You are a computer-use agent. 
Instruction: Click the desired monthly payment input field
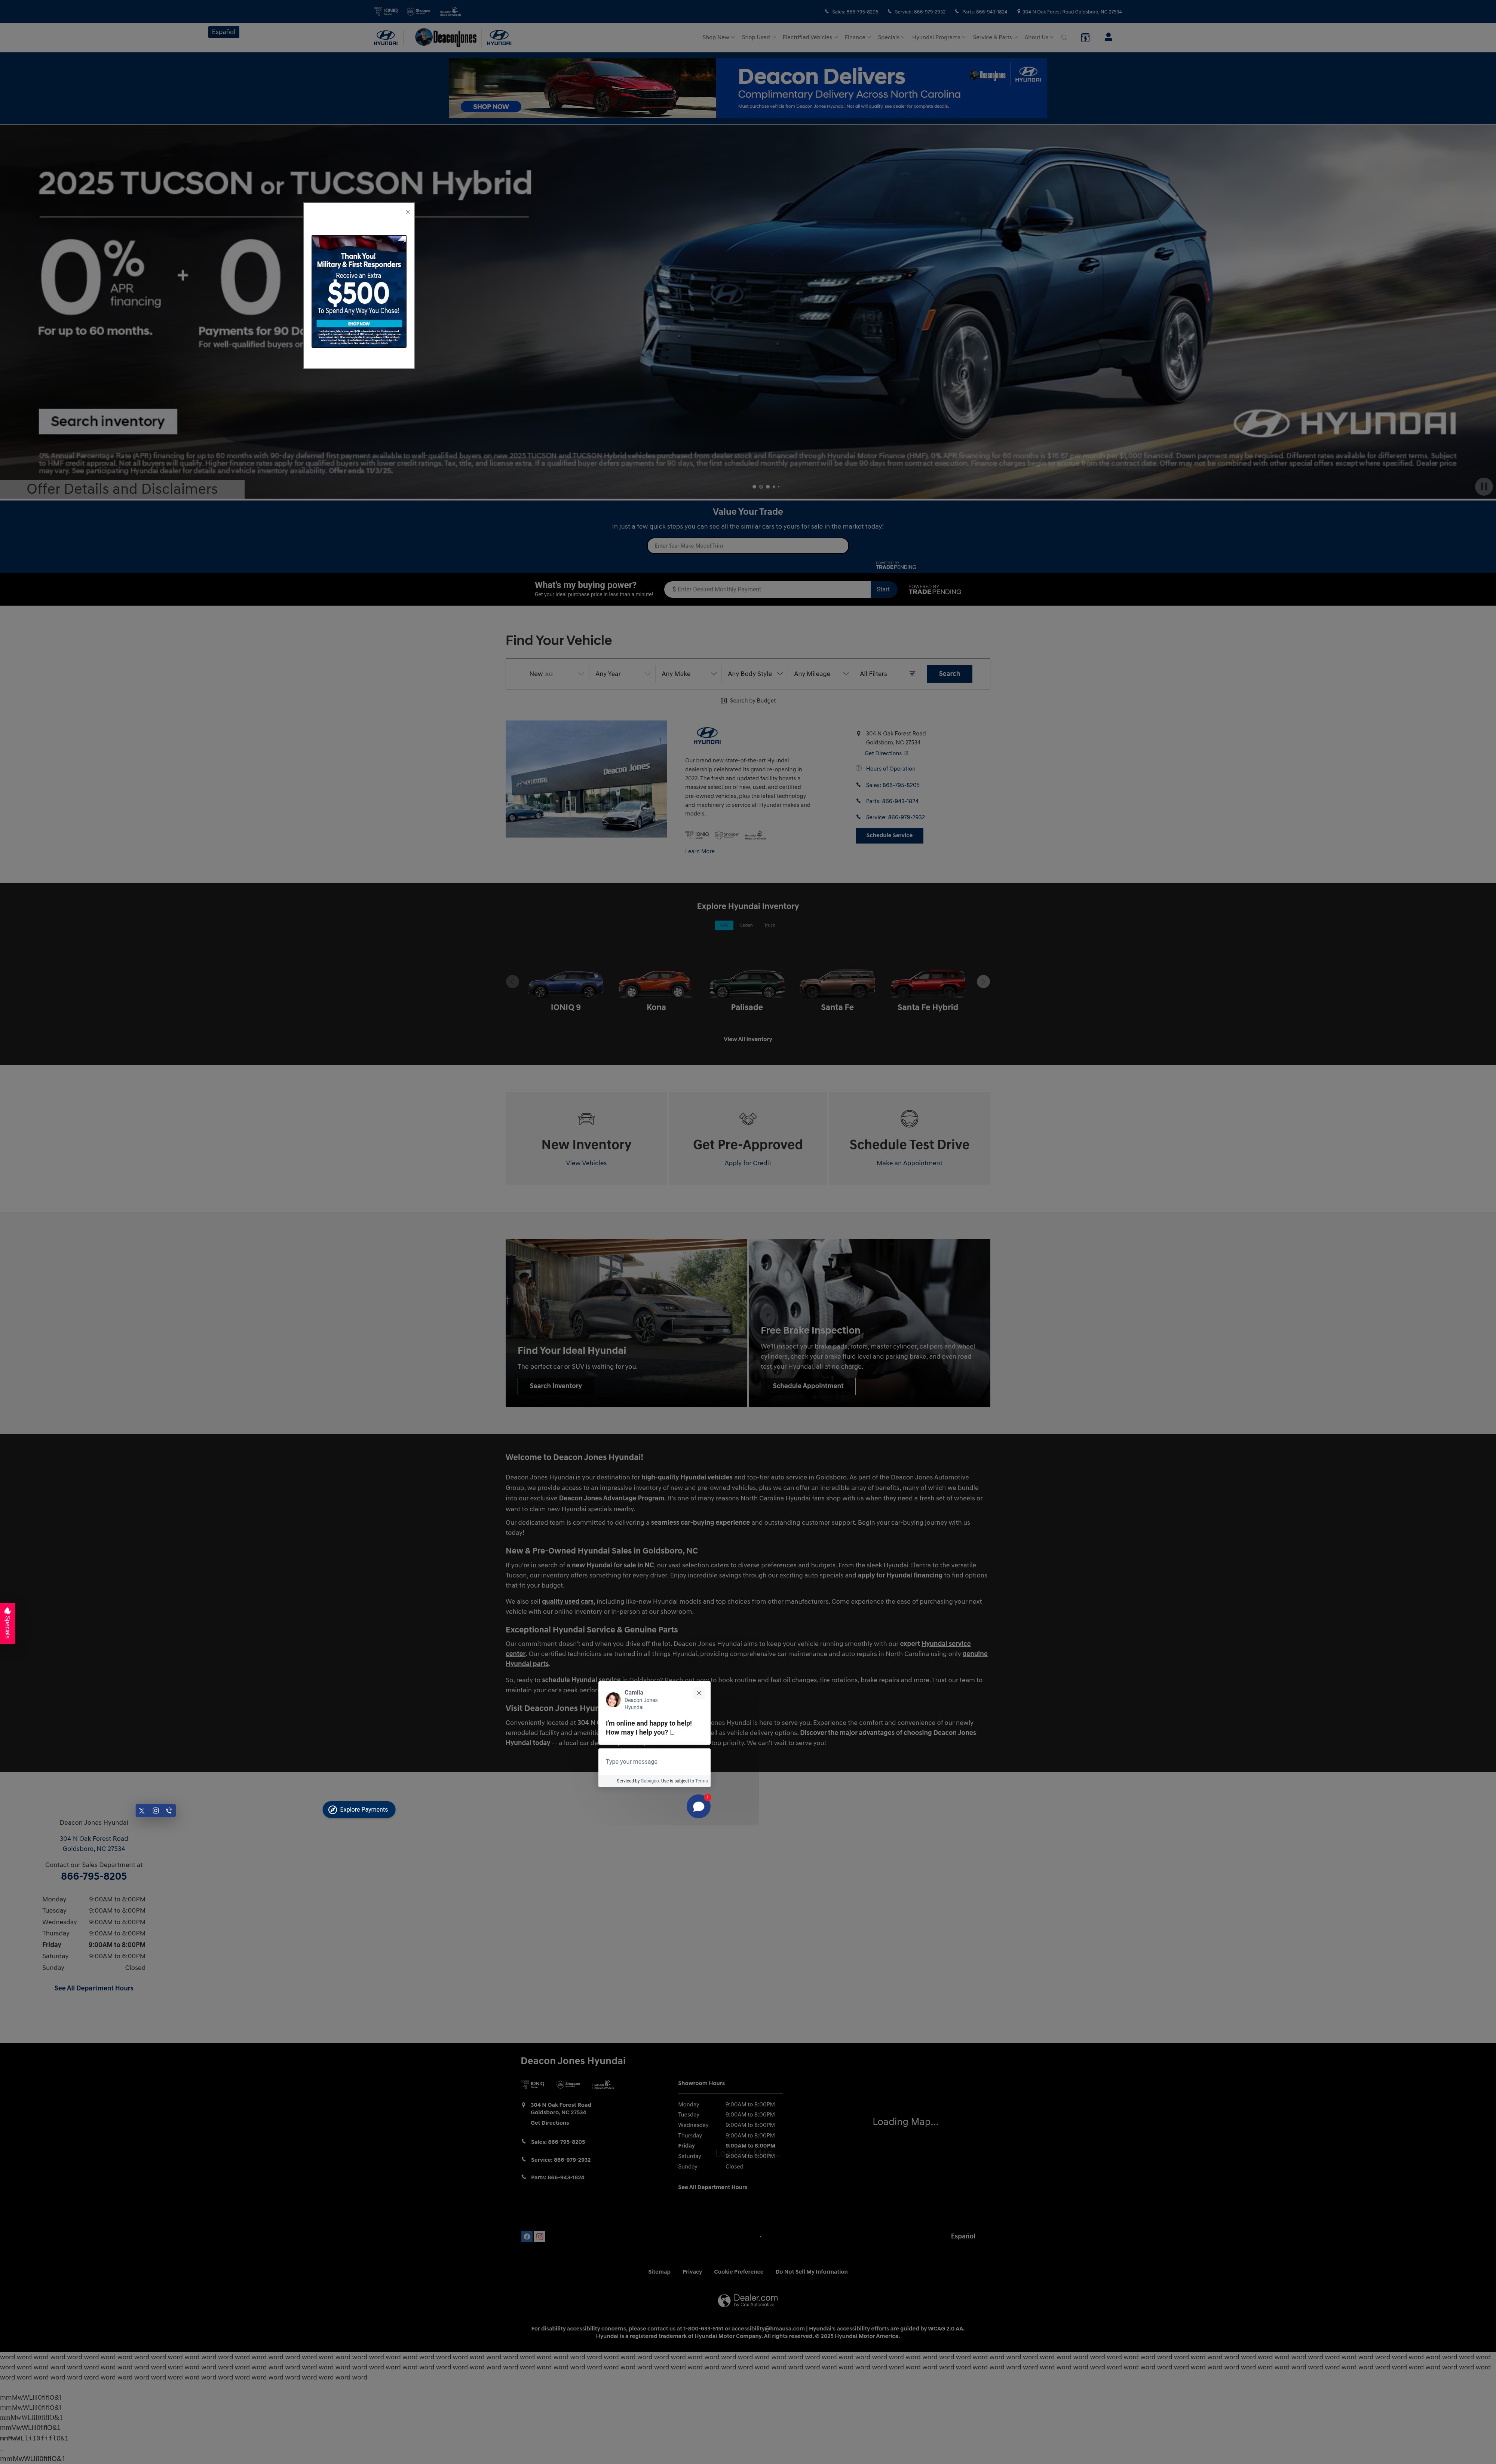click(768, 590)
